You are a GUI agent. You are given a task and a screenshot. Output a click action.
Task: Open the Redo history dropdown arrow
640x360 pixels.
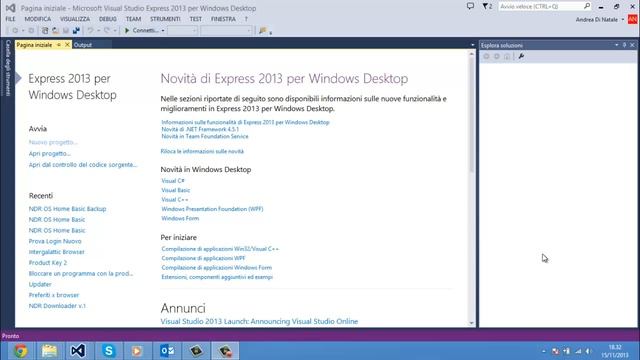(x=115, y=31)
